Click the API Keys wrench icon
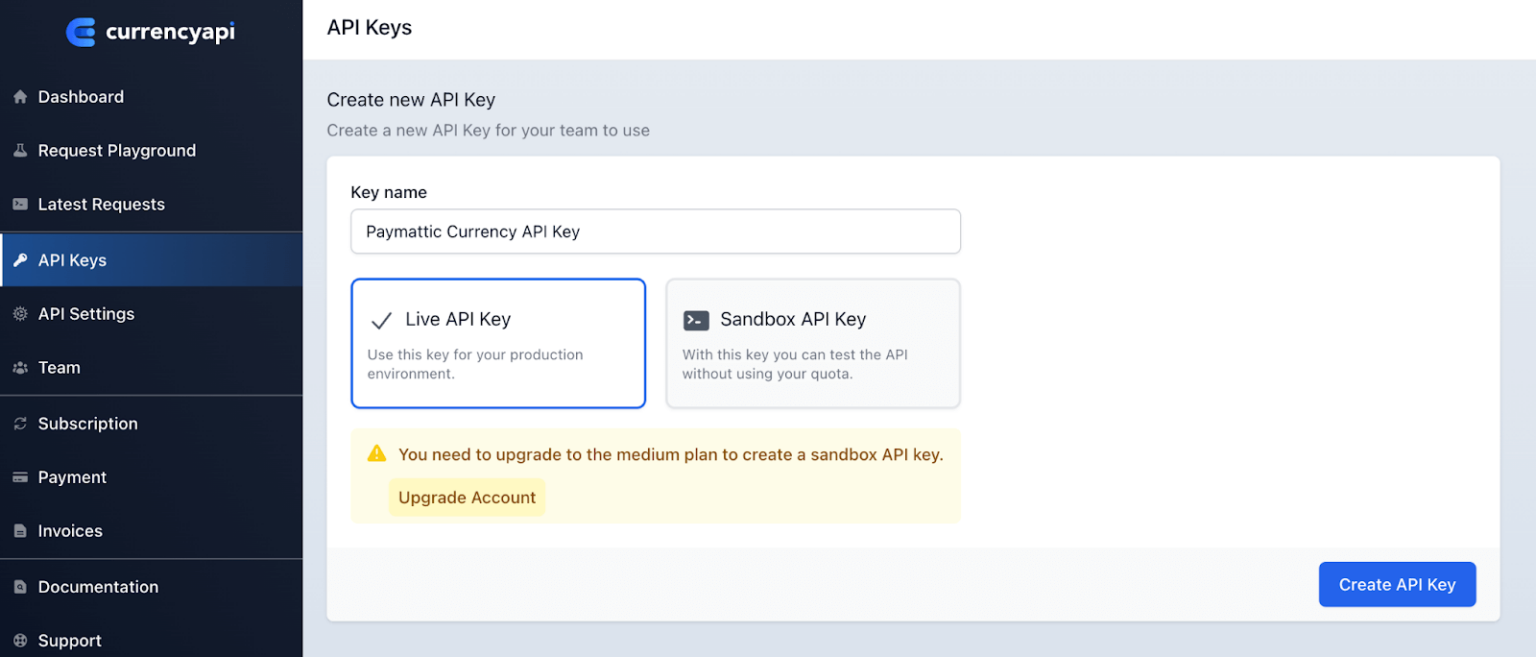Image resolution: width=1536 pixels, height=657 pixels. [x=20, y=259]
